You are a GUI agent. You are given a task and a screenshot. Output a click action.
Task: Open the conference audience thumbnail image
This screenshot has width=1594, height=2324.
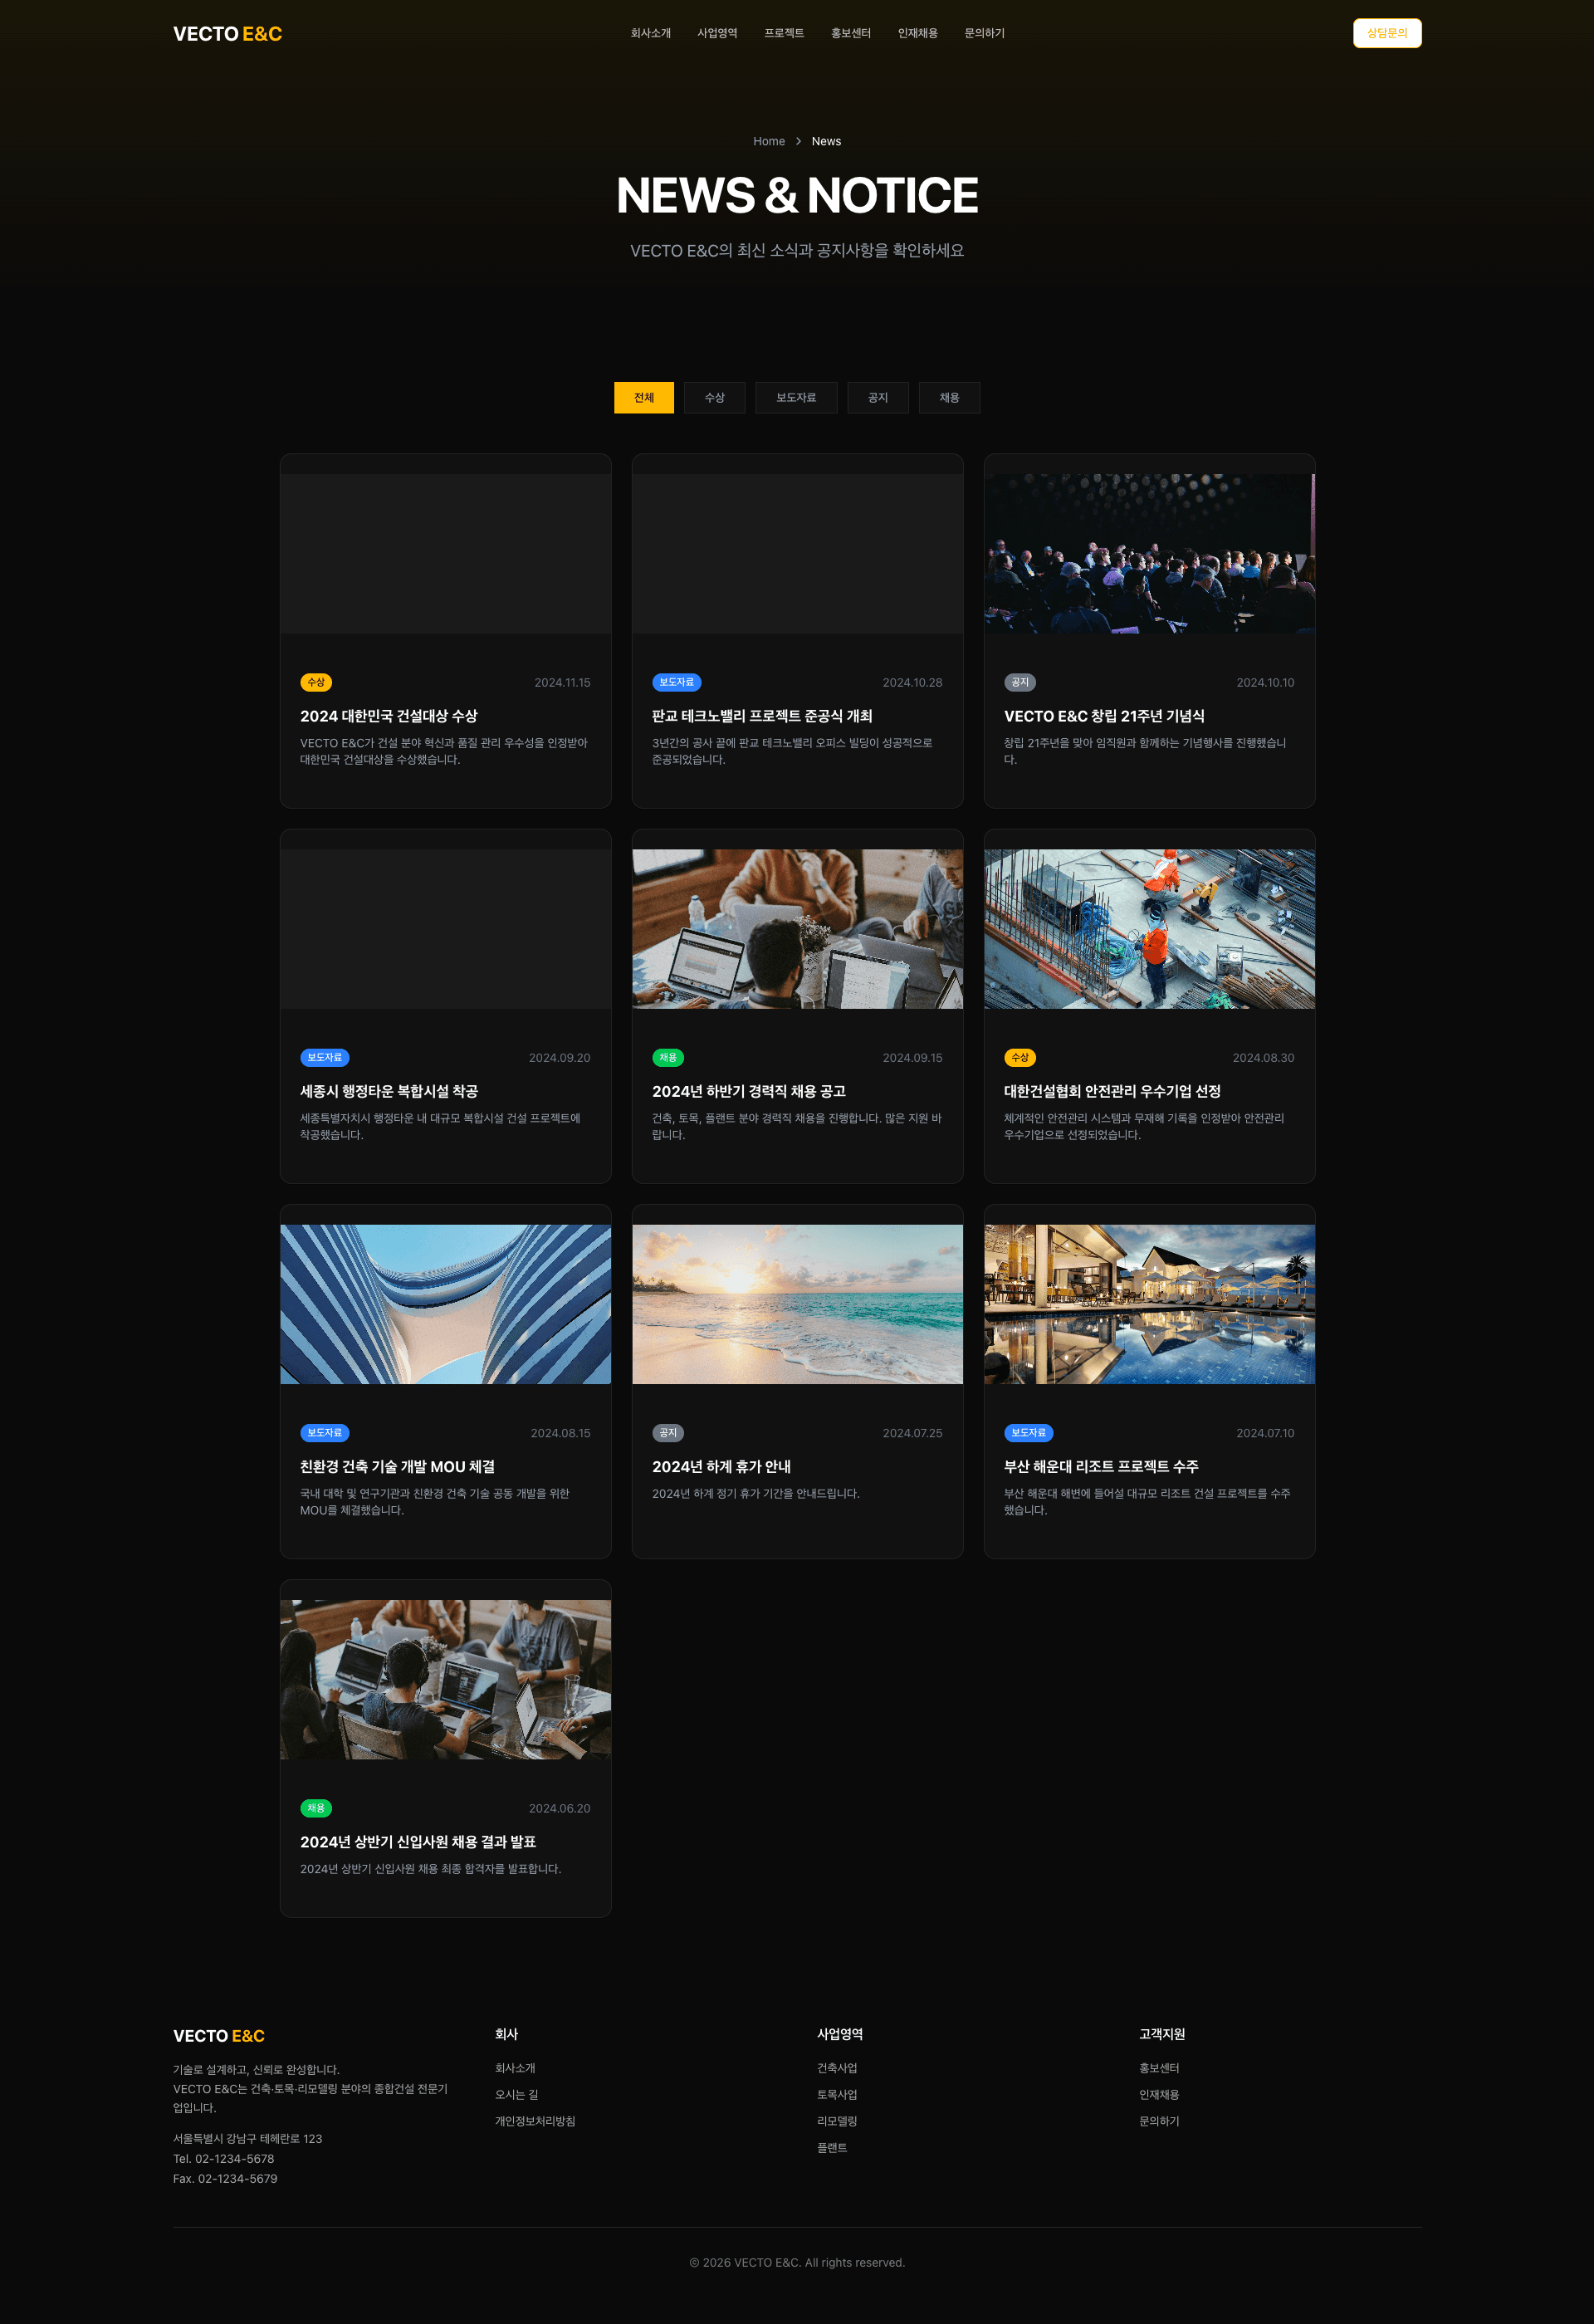tap(1149, 553)
